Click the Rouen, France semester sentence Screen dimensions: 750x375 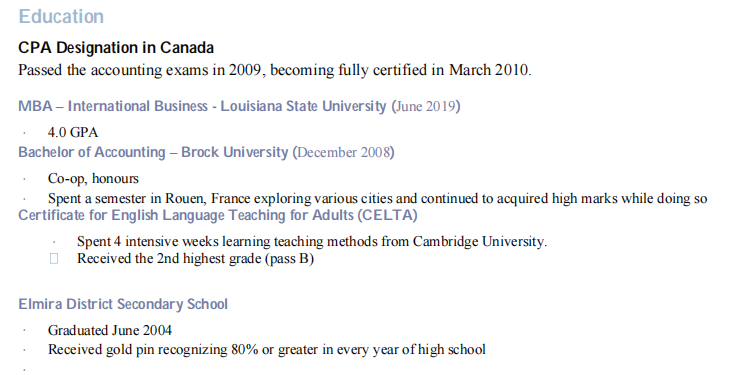(377, 199)
